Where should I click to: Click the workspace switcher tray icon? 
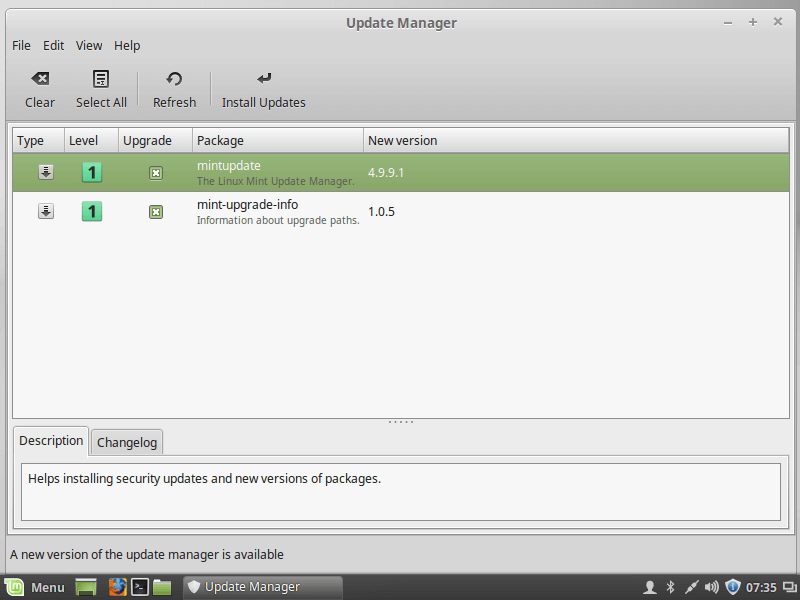pyautogui.click(x=789, y=588)
